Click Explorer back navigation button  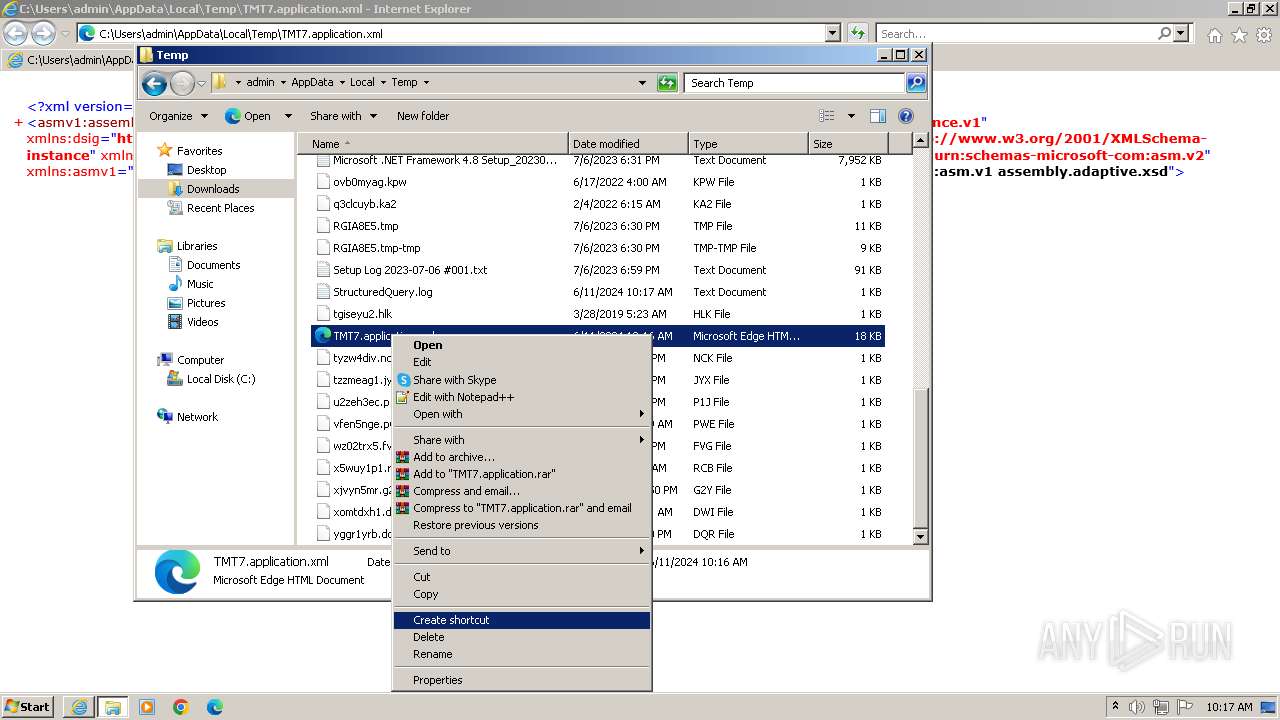(x=154, y=83)
